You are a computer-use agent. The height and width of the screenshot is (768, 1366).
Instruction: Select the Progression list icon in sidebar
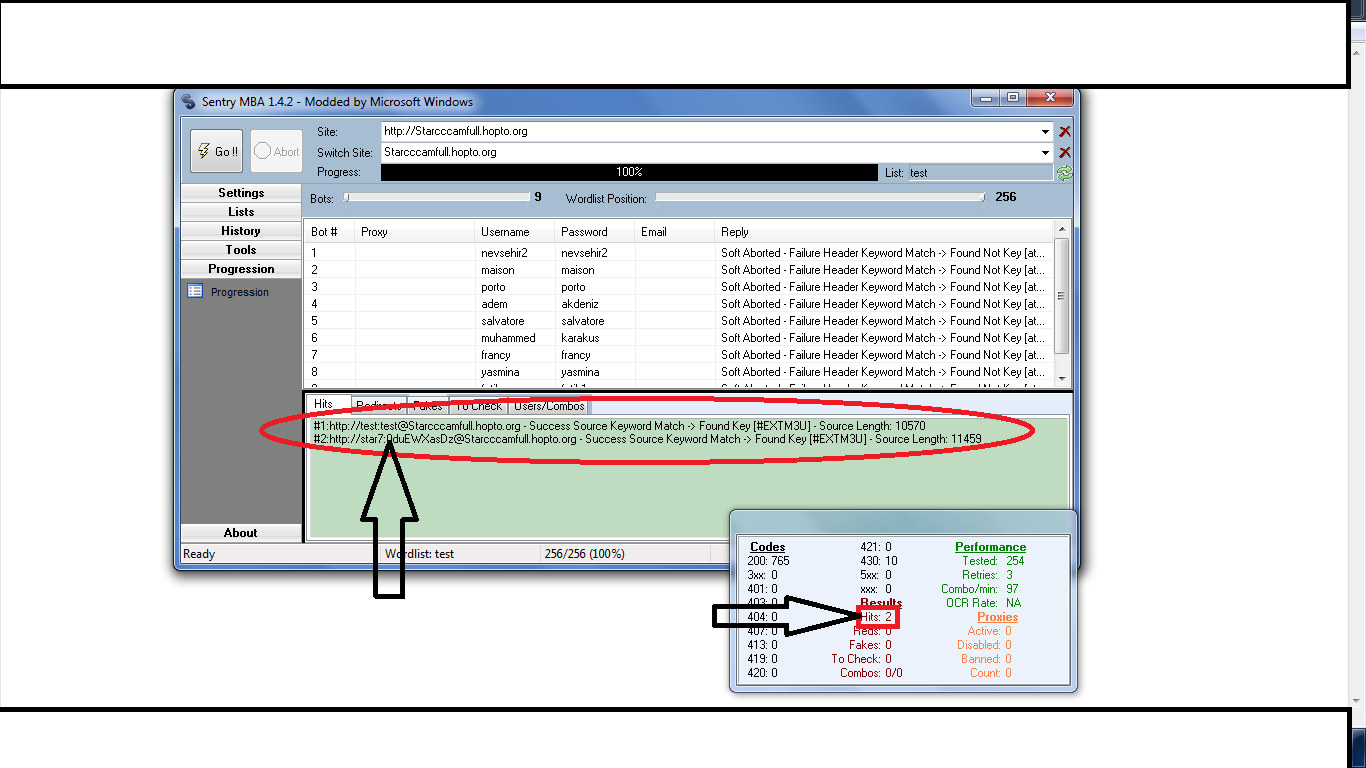pos(195,291)
